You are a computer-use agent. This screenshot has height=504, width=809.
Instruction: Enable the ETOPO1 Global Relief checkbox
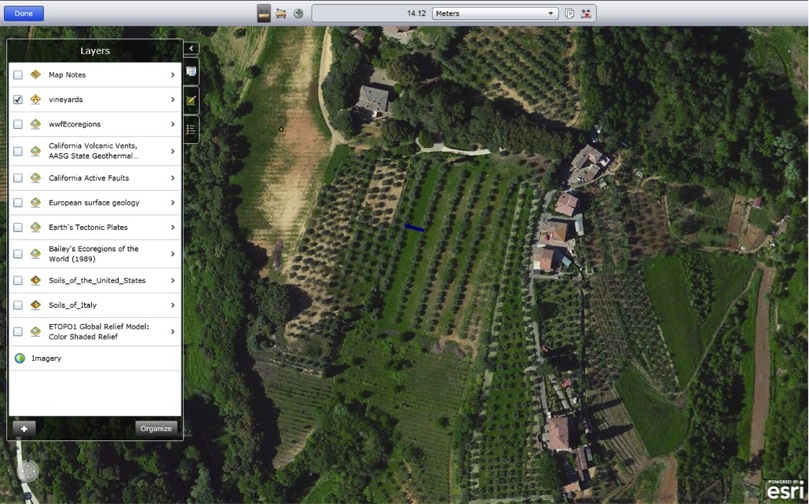pos(18,332)
